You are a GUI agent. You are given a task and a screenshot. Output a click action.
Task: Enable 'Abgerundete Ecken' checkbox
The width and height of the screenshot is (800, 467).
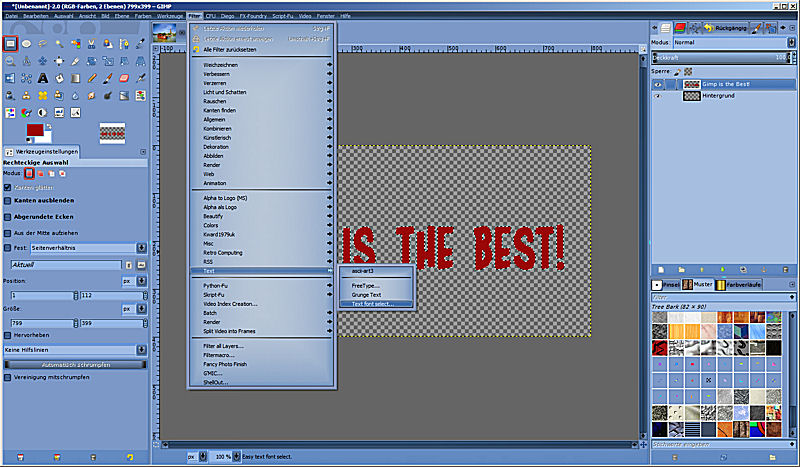click(8, 217)
